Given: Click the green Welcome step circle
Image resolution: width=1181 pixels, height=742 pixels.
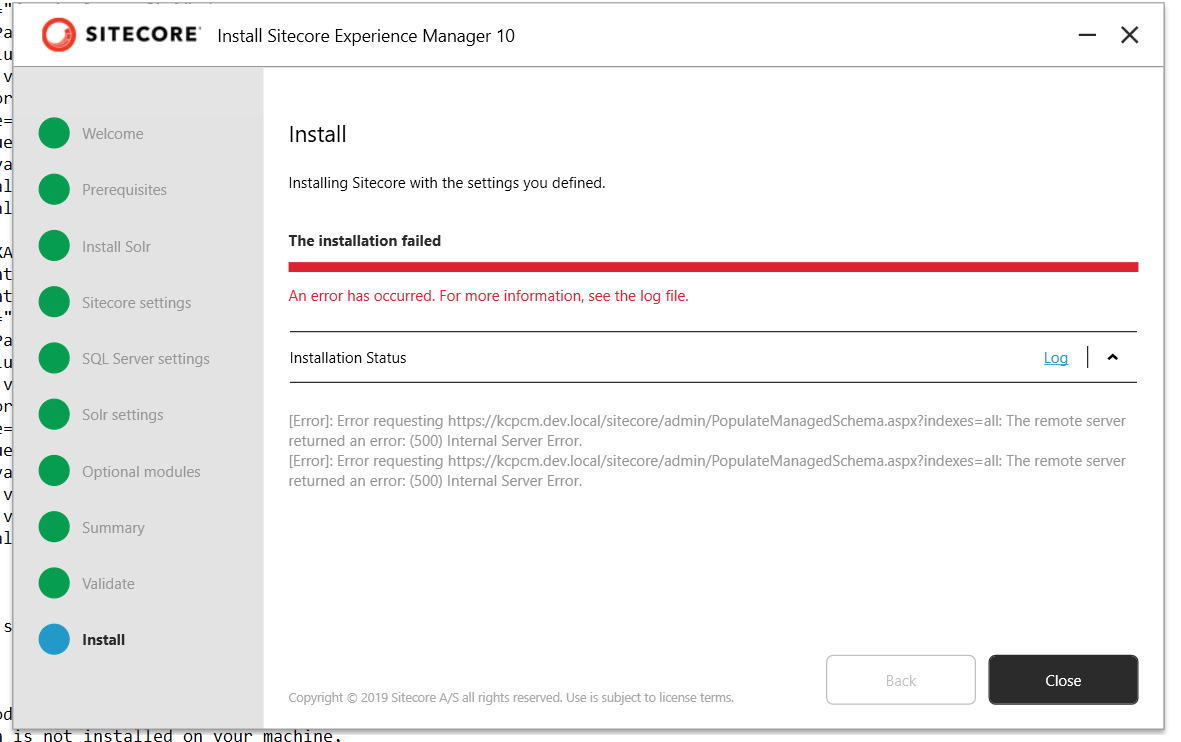Looking at the screenshot, I should pyautogui.click(x=54, y=133).
